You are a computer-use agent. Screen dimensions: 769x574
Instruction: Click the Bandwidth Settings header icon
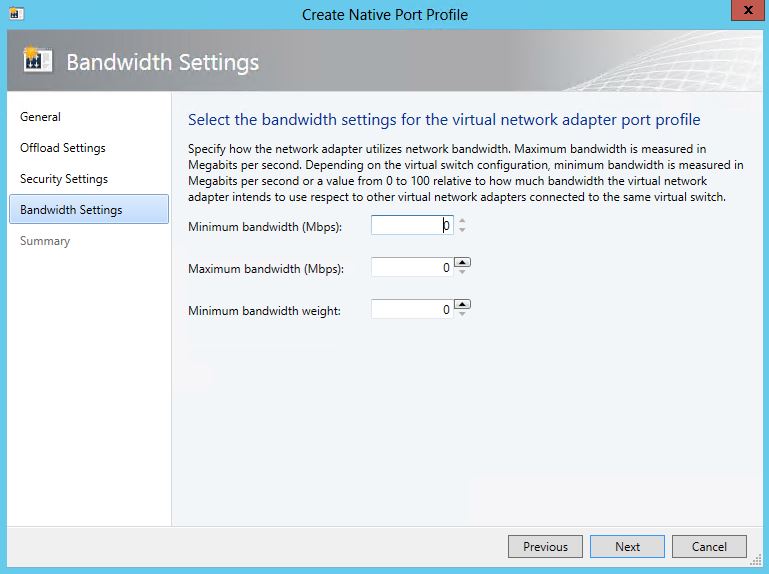click(x=37, y=61)
